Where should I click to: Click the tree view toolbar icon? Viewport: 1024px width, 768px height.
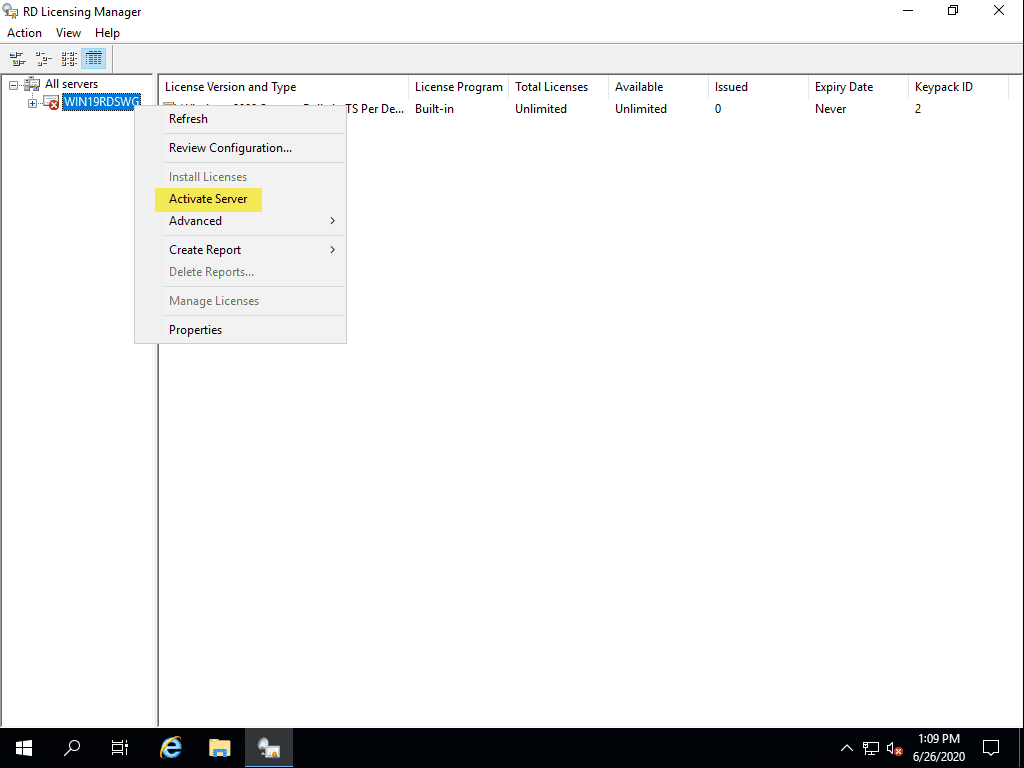[43, 58]
